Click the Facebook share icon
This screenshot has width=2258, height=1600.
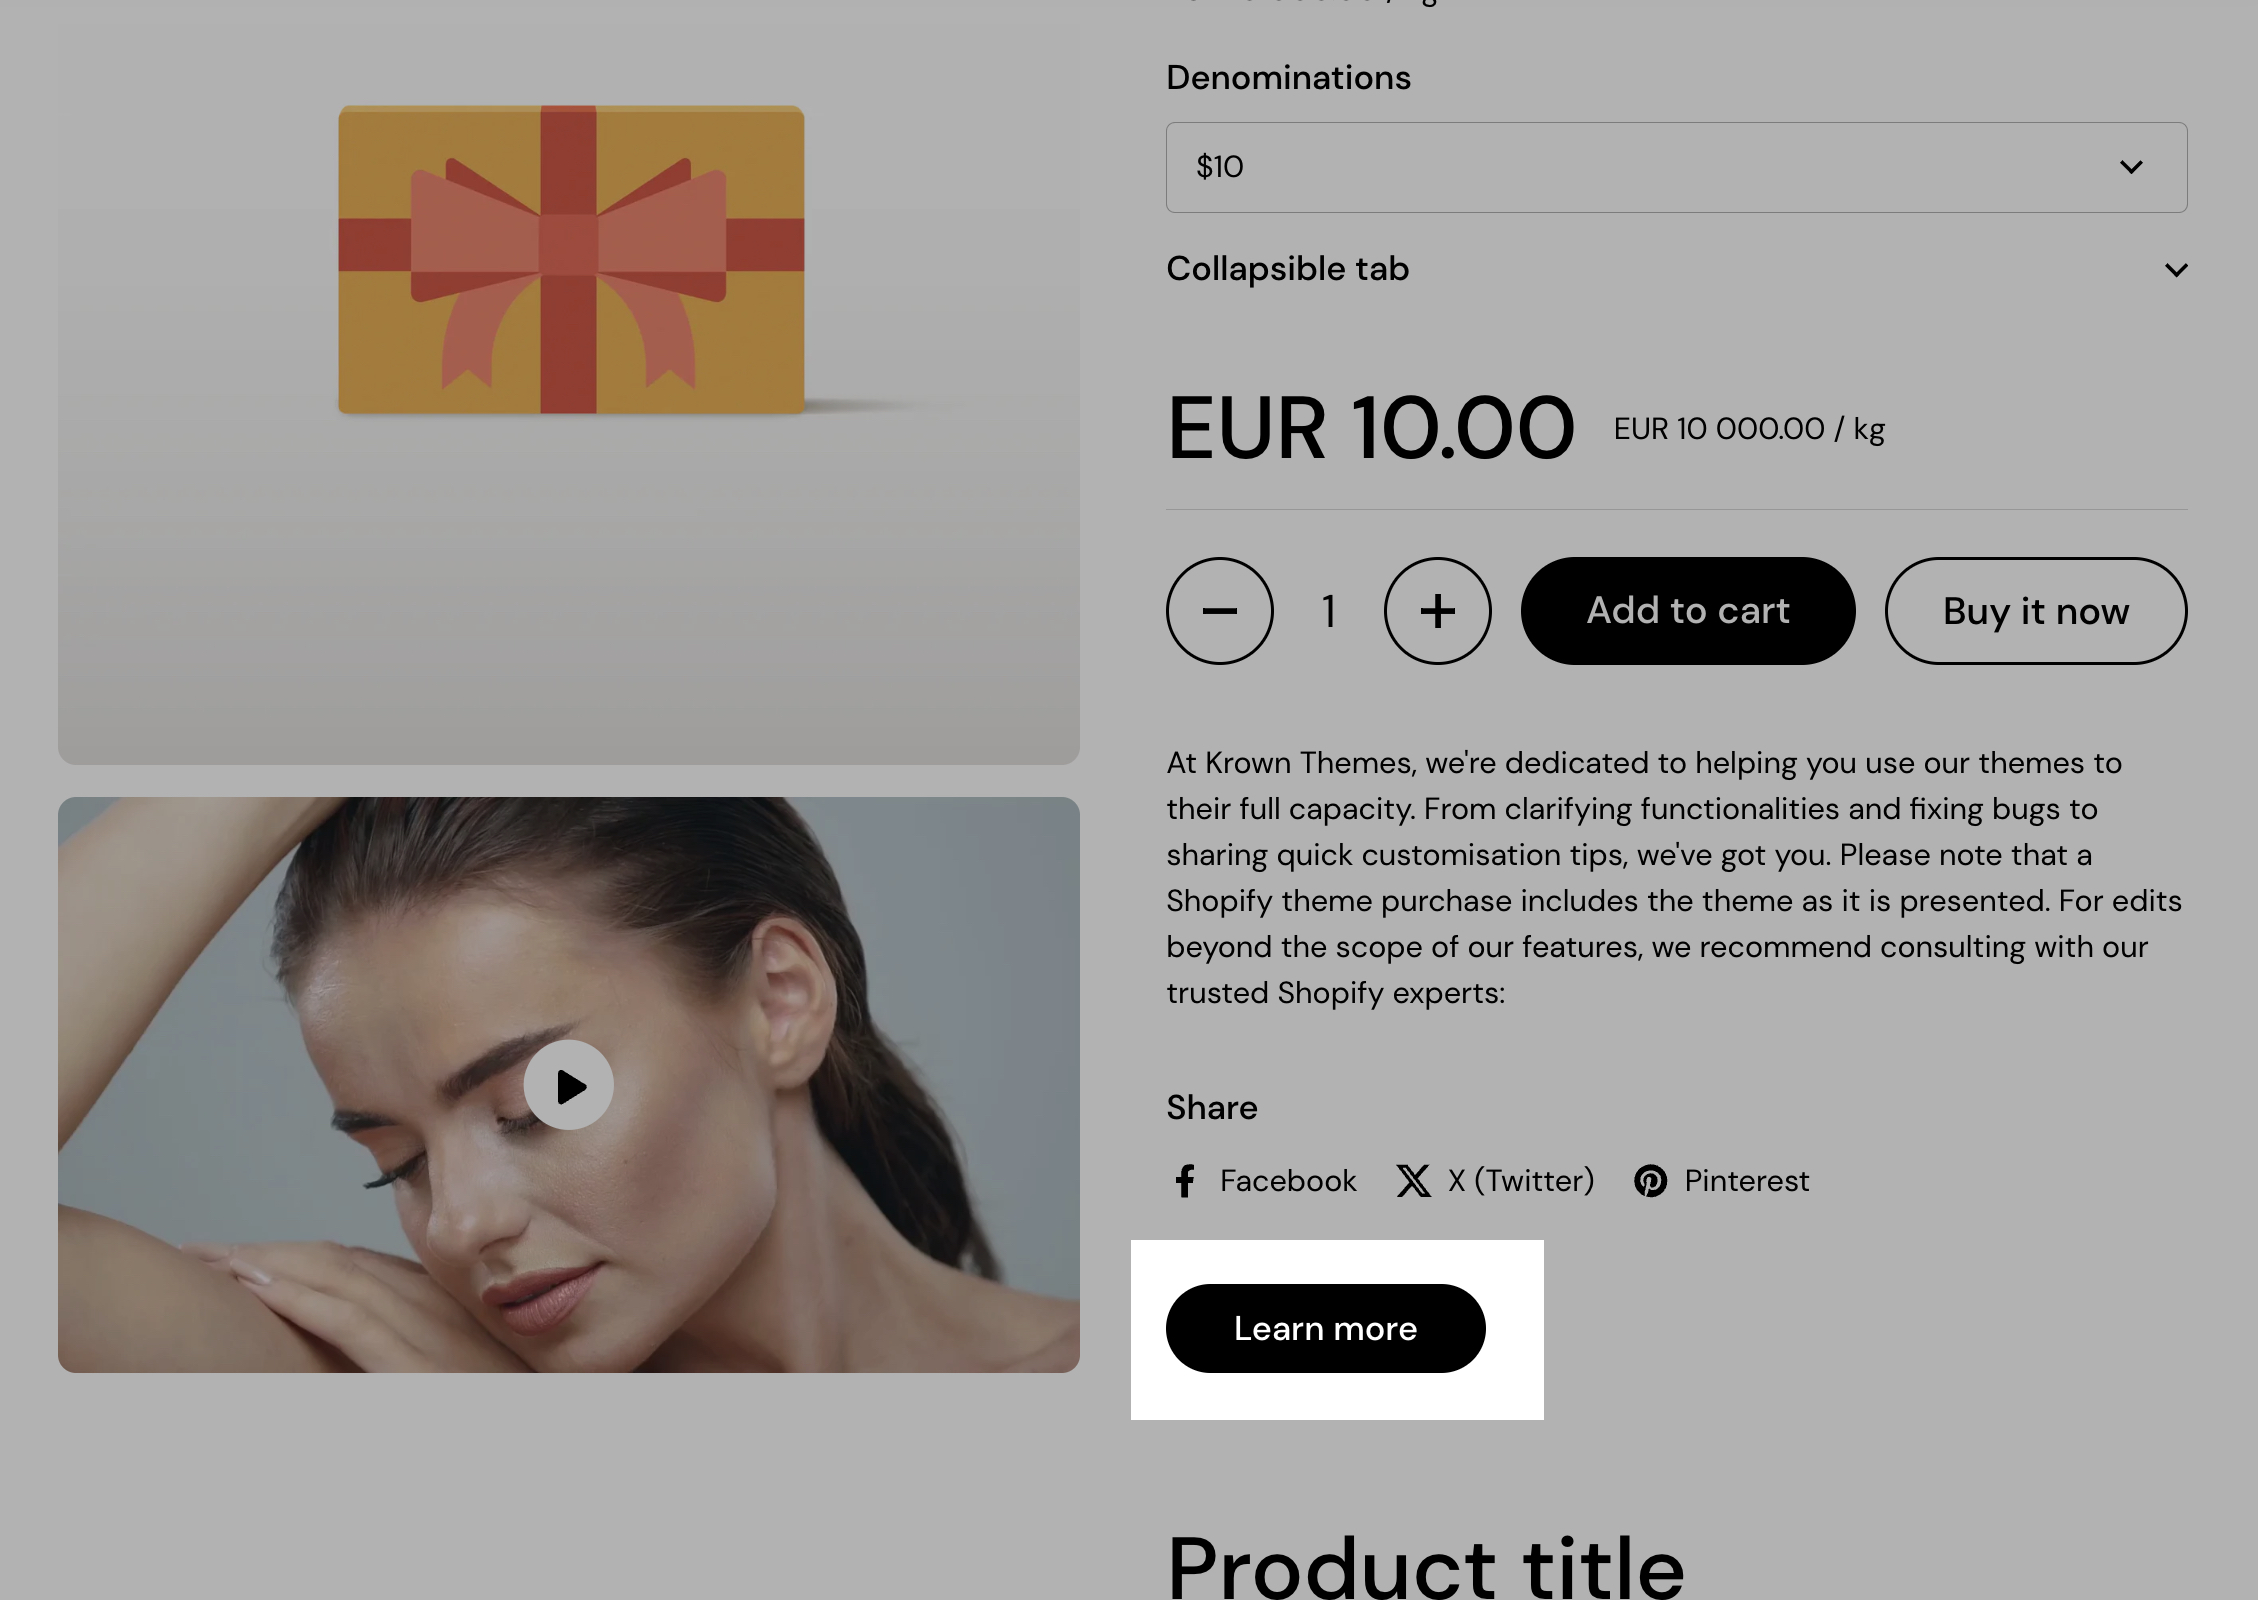tap(1185, 1181)
